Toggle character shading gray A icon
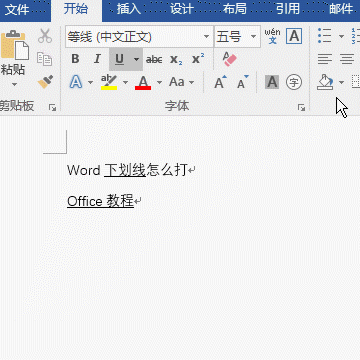This screenshot has height=360, width=360. point(272,82)
